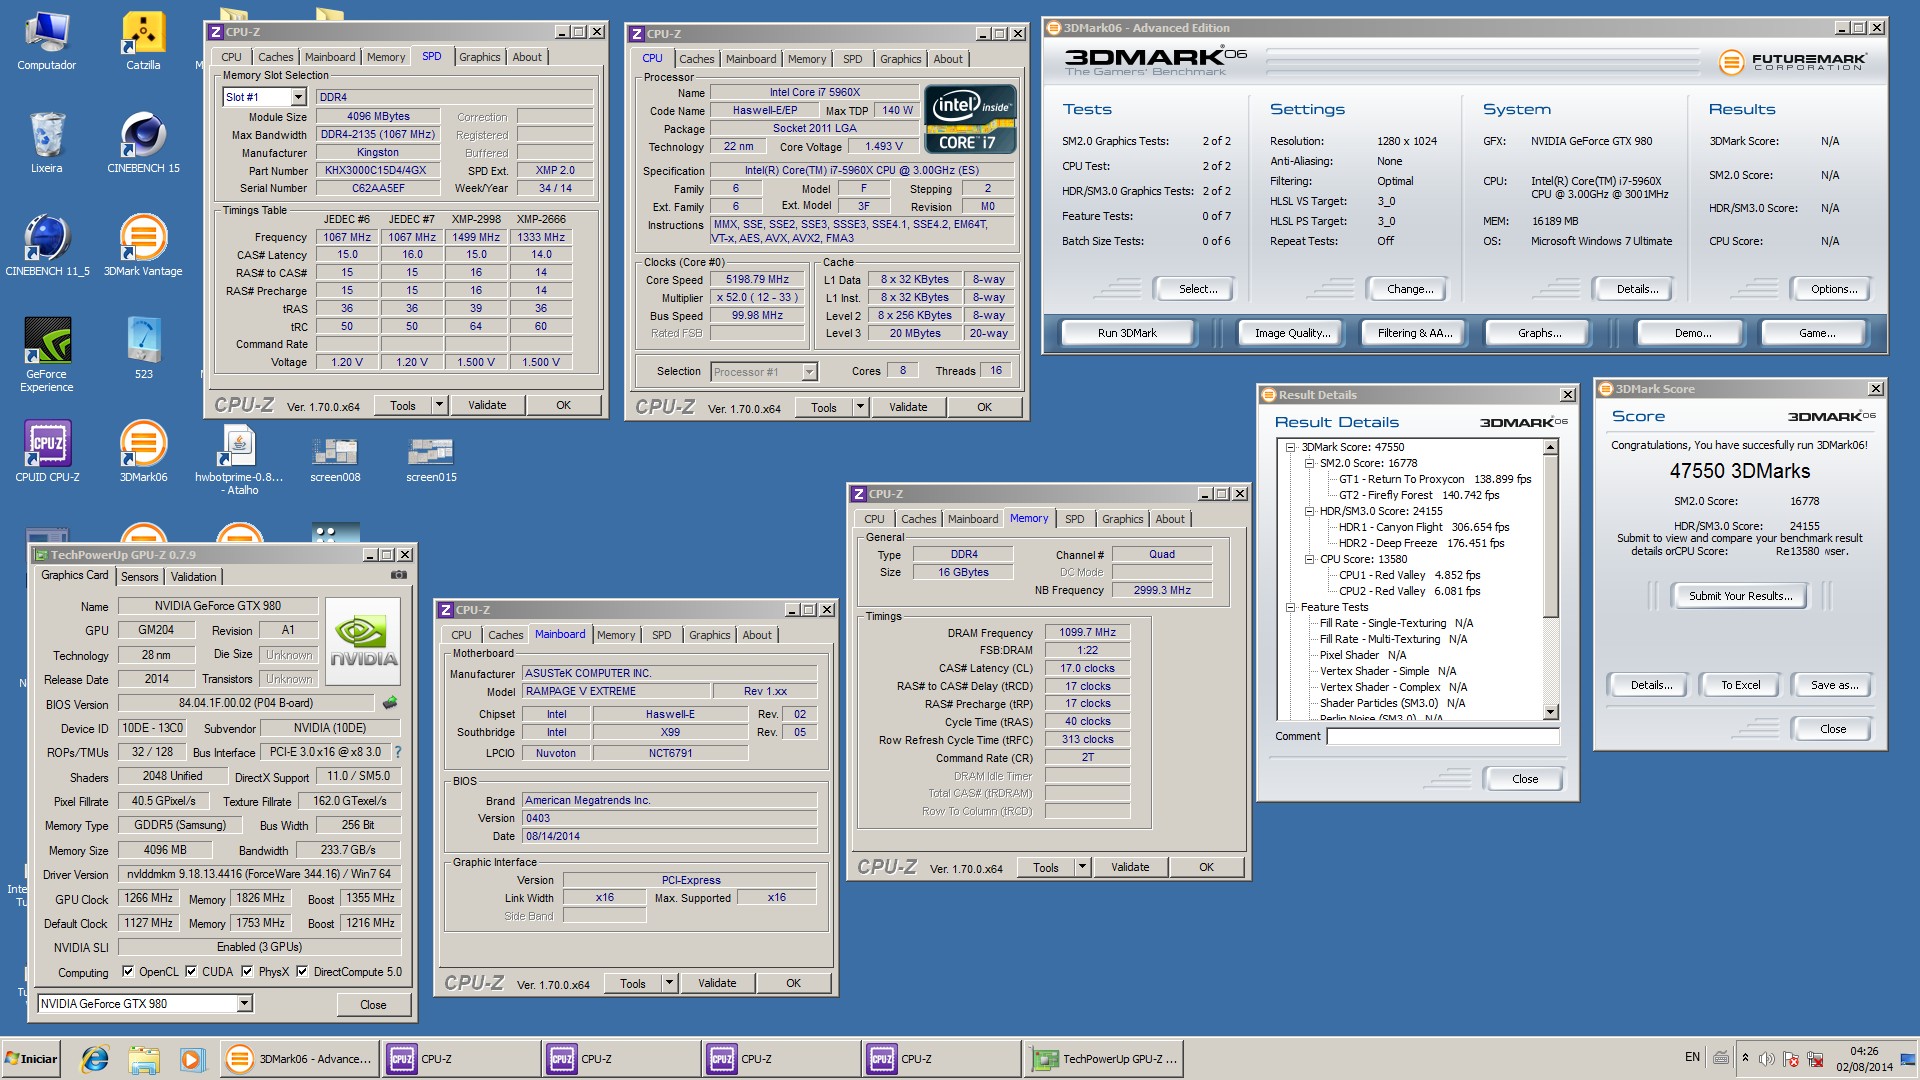Click the Iniciar start button

click(x=32, y=1059)
